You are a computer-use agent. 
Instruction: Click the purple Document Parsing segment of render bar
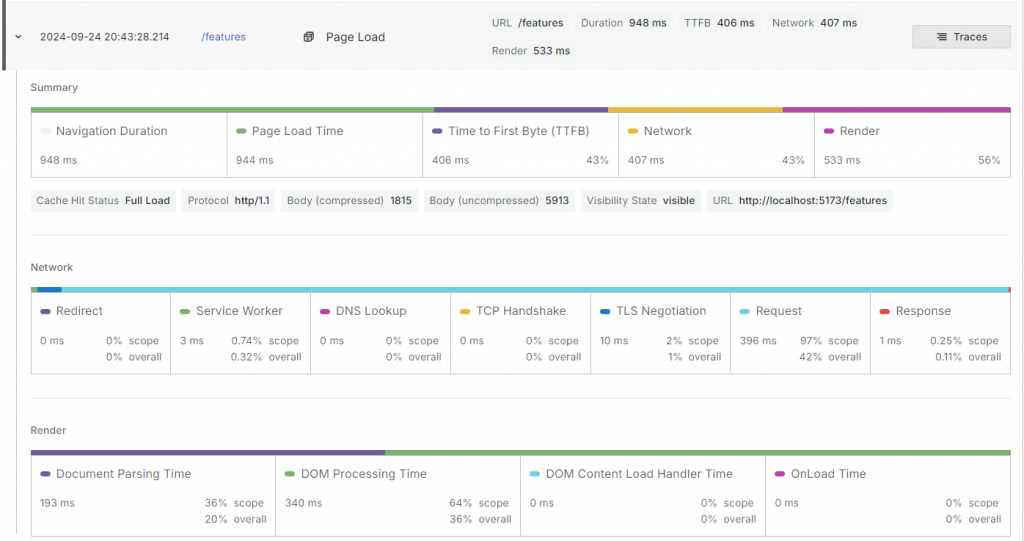[x=208, y=452]
